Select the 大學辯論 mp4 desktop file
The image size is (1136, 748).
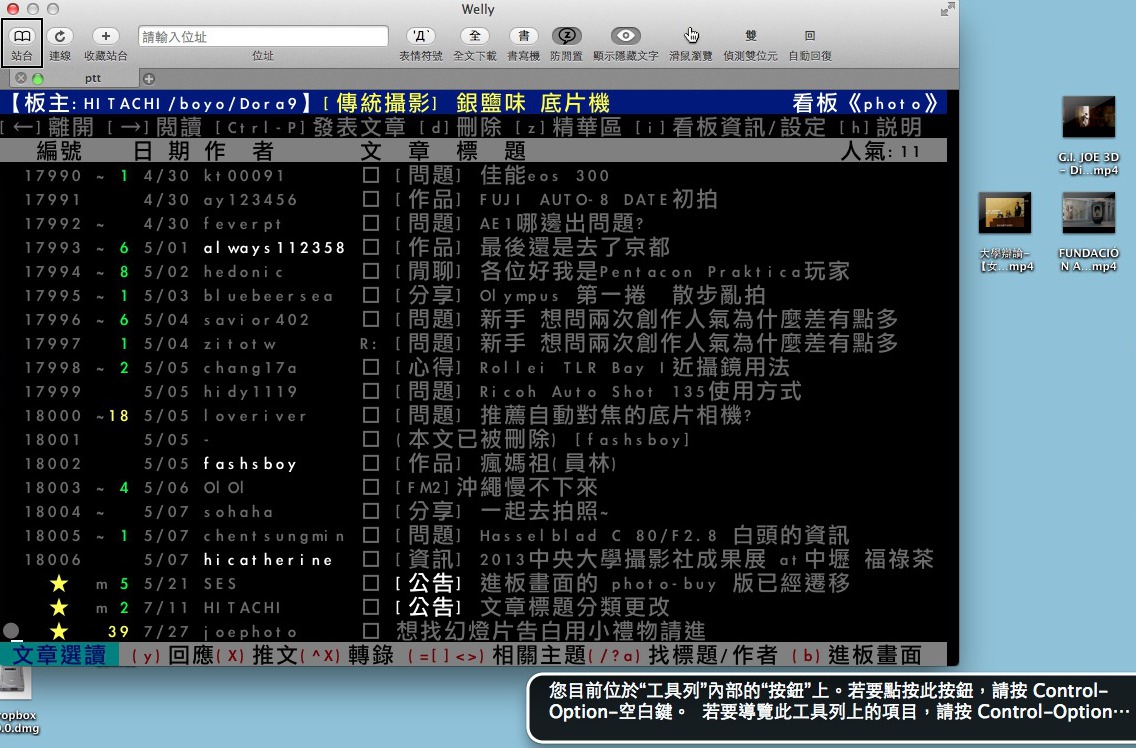pos(1005,232)
